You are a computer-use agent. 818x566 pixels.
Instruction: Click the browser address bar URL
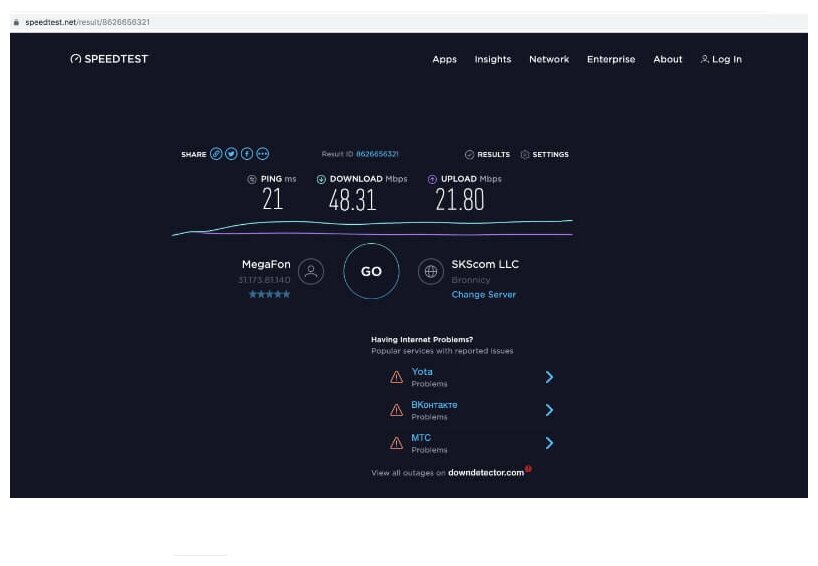(88, 22)
